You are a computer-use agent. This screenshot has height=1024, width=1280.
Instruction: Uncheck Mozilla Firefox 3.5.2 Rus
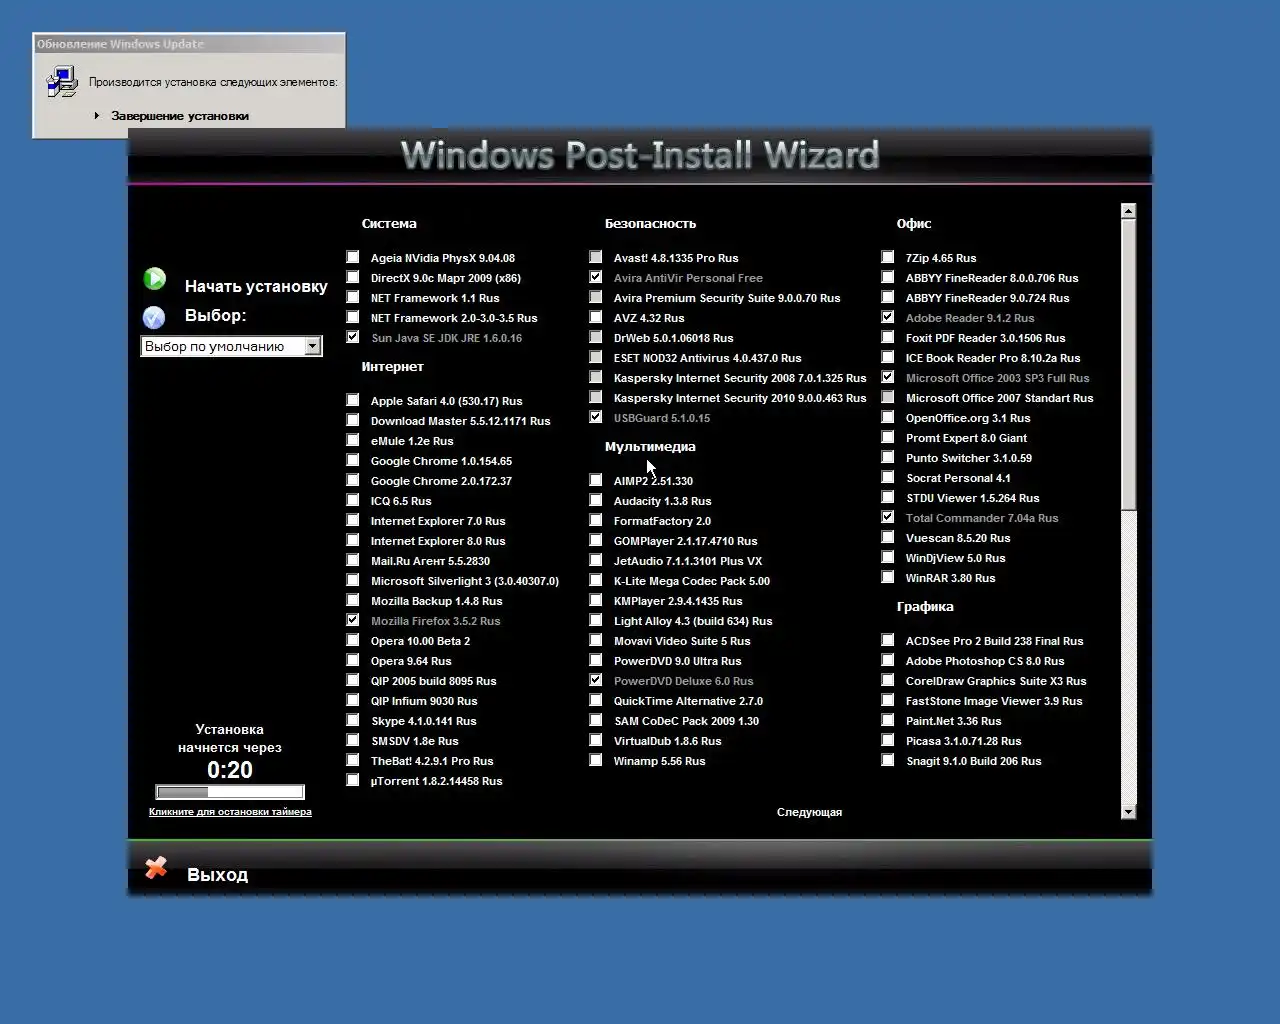tap(353, 620)
